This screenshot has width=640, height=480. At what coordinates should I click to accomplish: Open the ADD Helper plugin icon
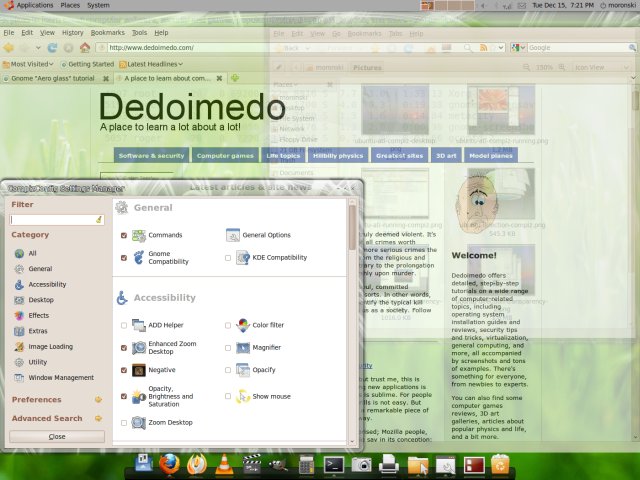tap(139, 325)
